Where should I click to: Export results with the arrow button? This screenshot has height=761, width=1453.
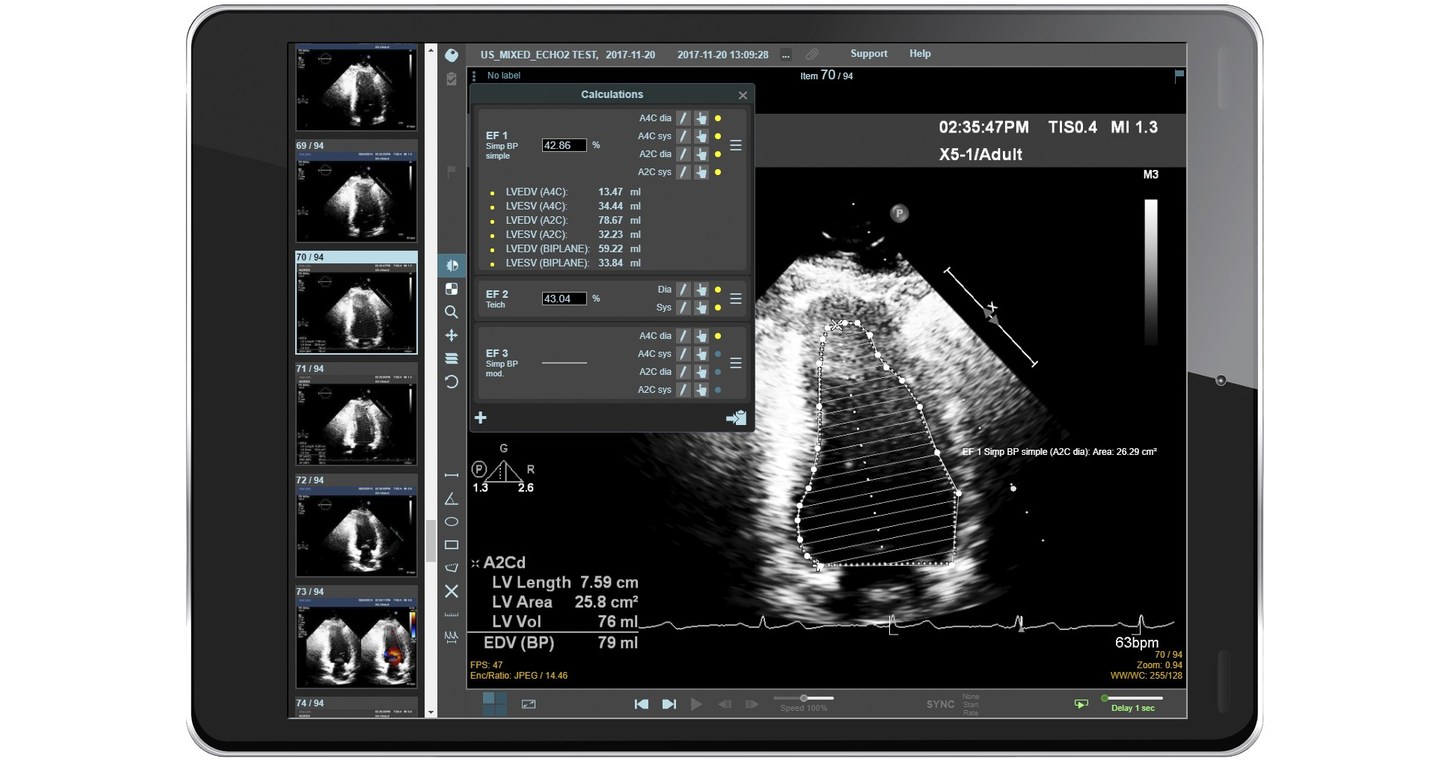[736, 417]
